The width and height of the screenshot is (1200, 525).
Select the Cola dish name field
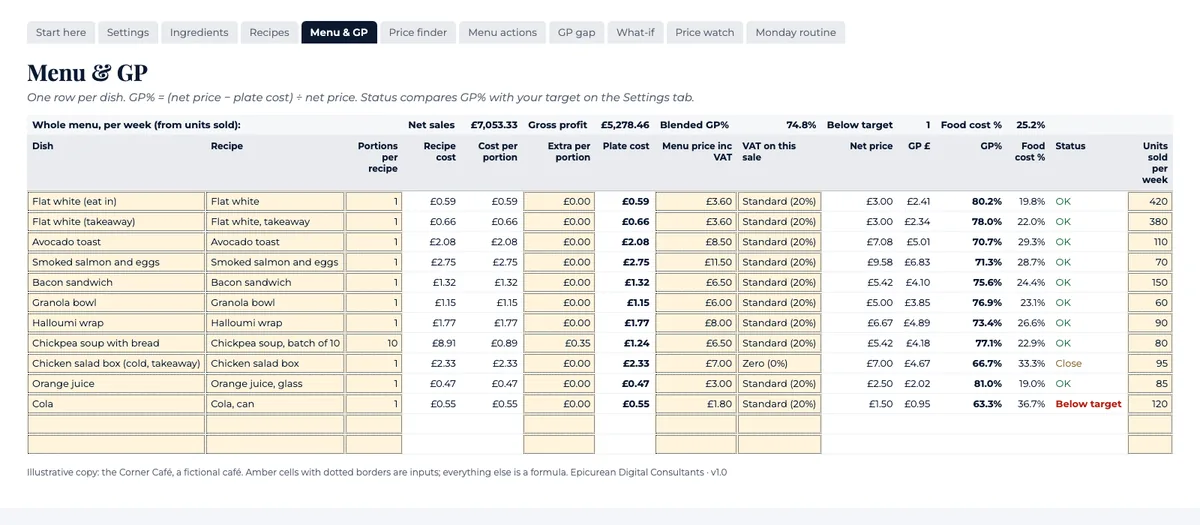coord(116,404)
